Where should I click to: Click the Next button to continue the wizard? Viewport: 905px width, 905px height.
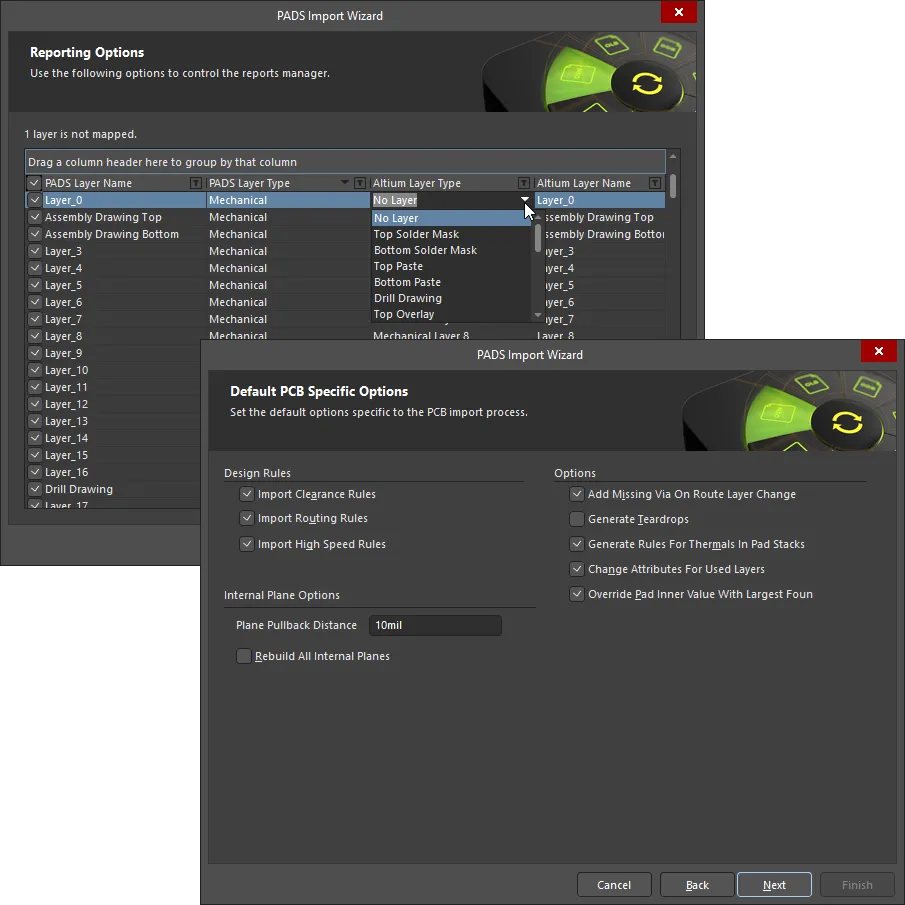(x=773, y=884)
